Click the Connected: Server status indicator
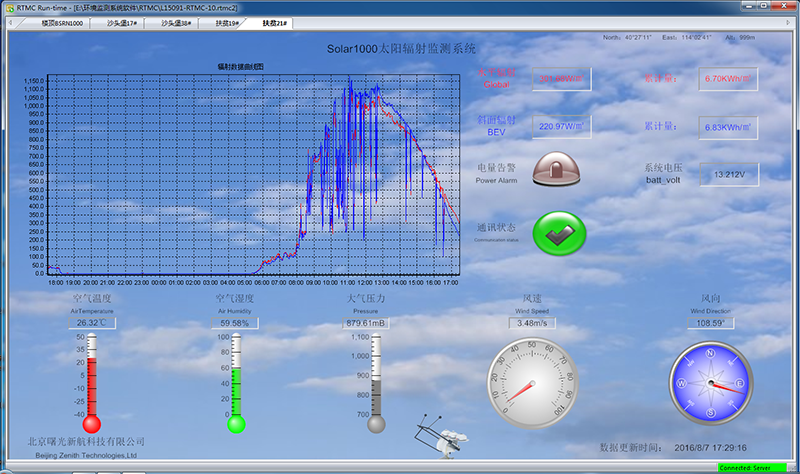The width and height of the screenshot is (800, 474). pyautogui.click(x=753, y=467)
